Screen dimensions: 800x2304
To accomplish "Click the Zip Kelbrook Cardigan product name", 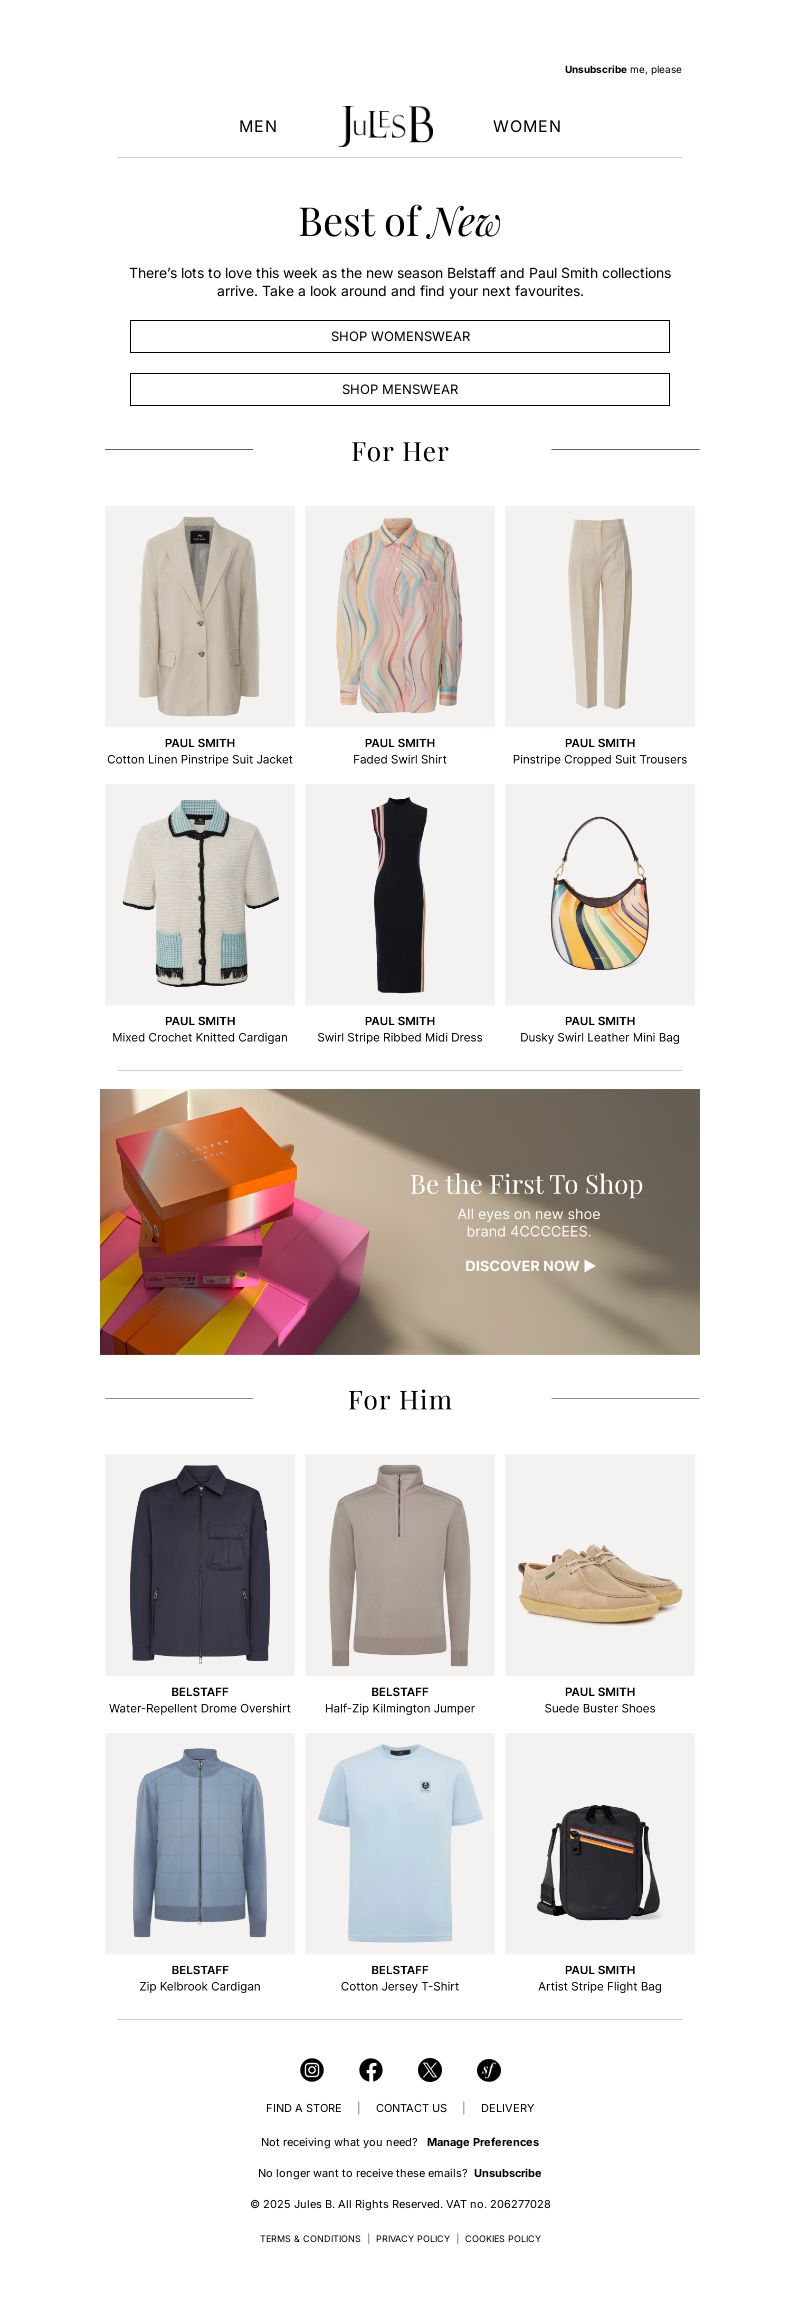I will (x=200, y=1986).
